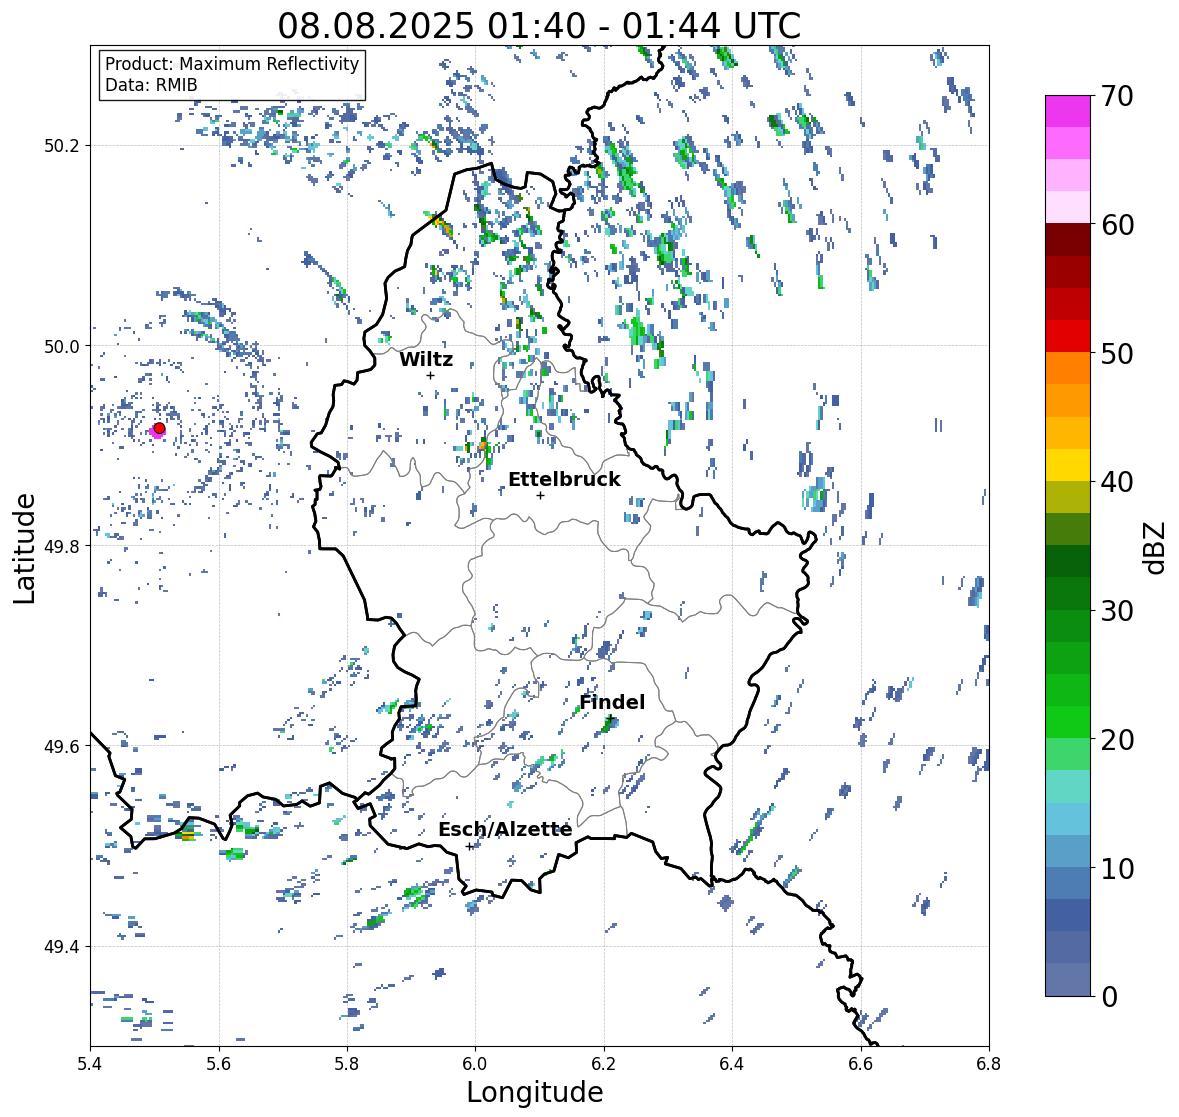Click the 6.0 longitude tick label
The height and width of the screenshot is (1117, 1179).
click(x=475, y=1063)
